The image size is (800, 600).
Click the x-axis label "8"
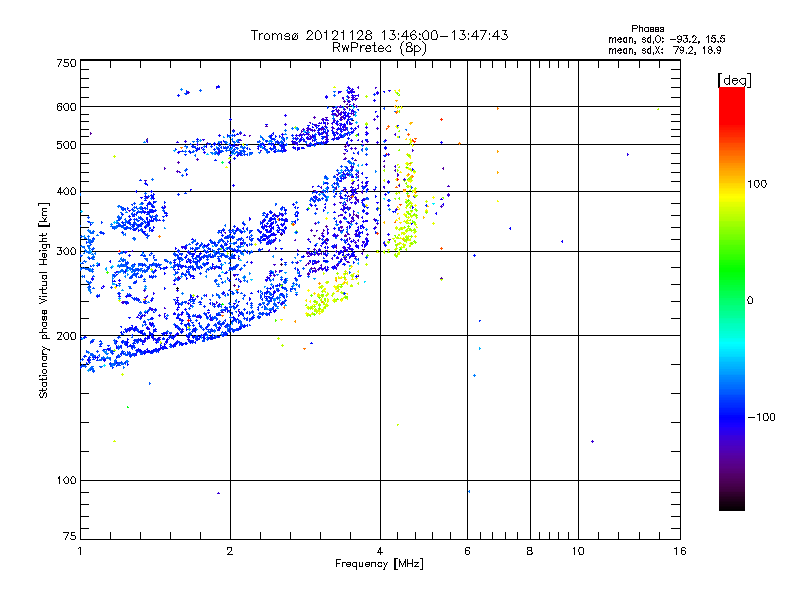pyautogui.click(x=530, y=551)
